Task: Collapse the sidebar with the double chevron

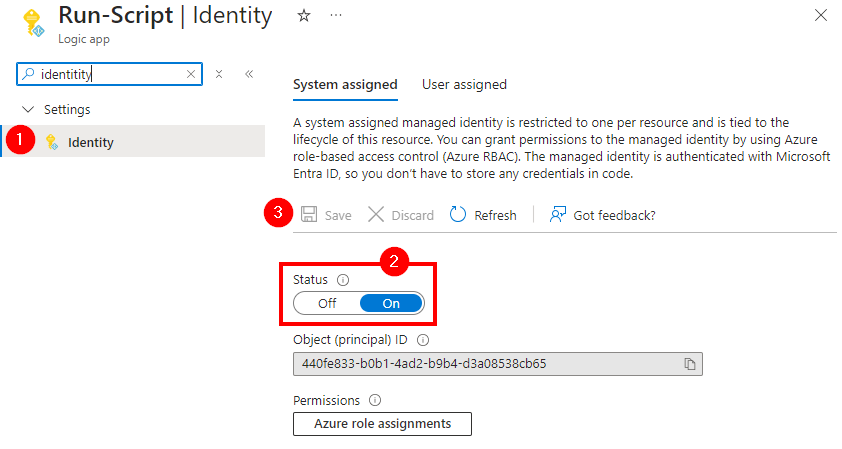Action: 249,74
